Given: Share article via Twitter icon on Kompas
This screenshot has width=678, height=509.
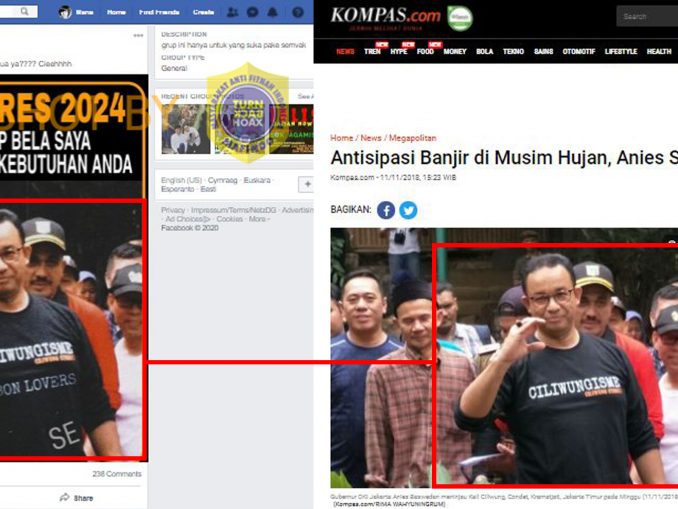Looking at the screenshot, I should pyautogui.click(x=408, y=210).
